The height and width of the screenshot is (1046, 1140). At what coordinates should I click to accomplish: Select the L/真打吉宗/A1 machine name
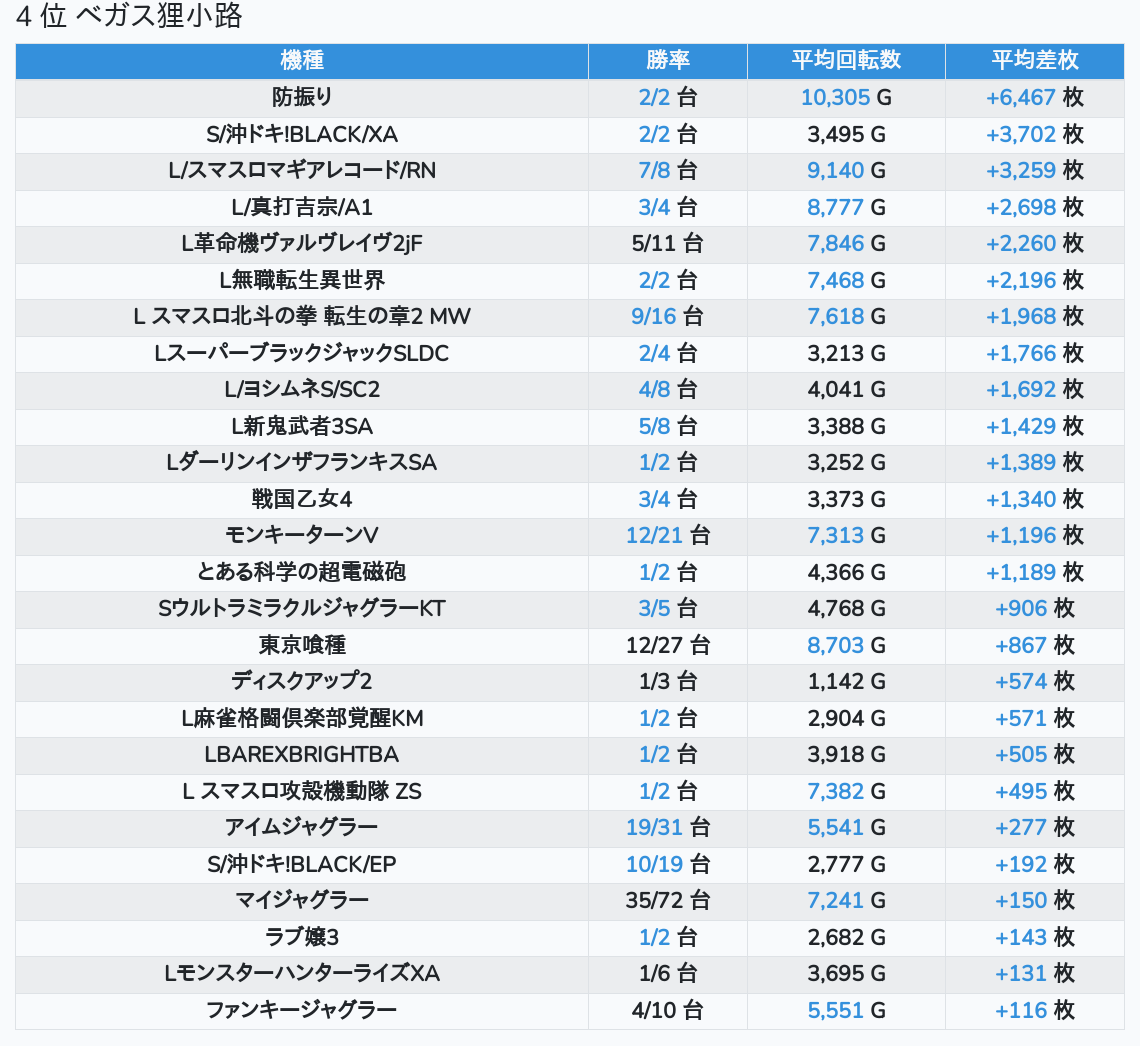(301, 208)
